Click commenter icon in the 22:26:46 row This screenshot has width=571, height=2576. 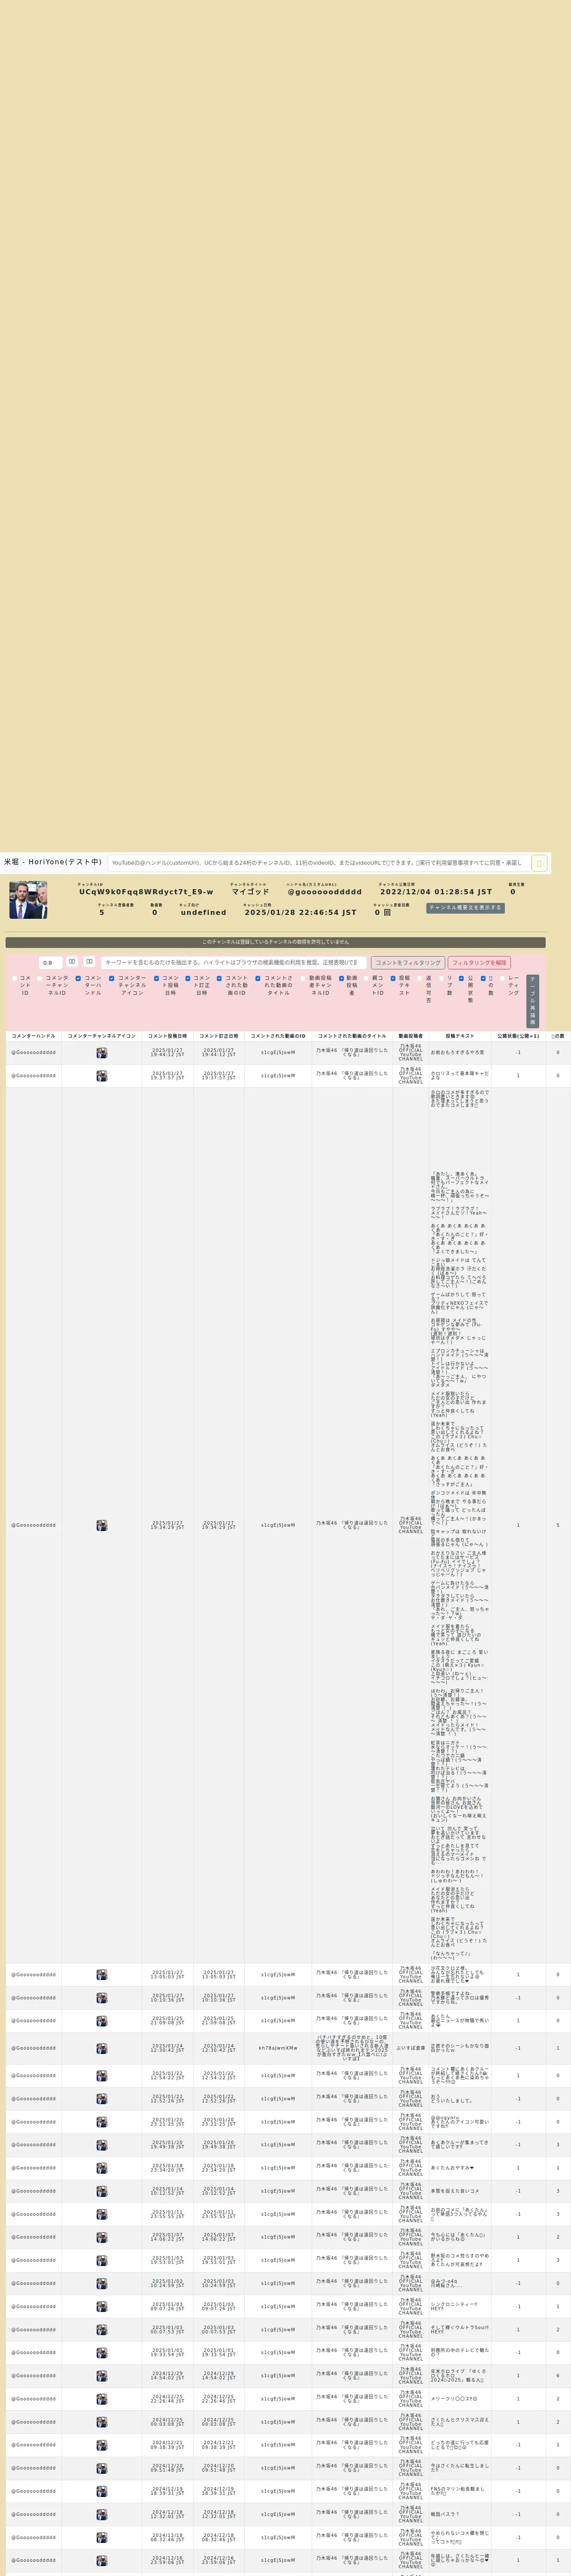[x=102, y=2399]
